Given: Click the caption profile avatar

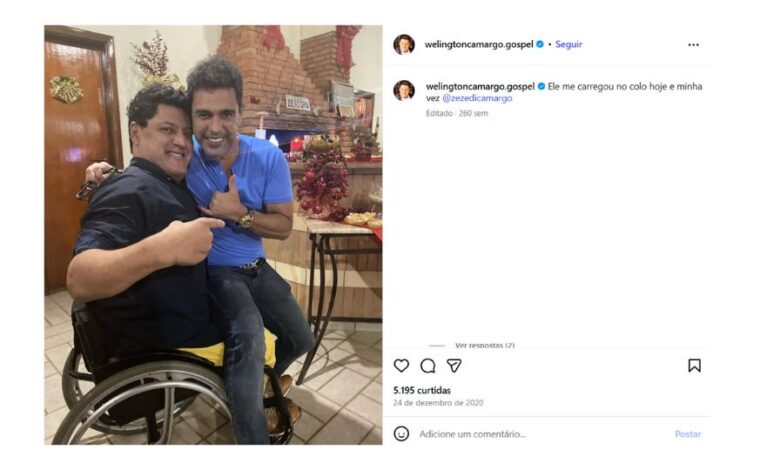Looking at the screenshot, I should coord(404,91).
